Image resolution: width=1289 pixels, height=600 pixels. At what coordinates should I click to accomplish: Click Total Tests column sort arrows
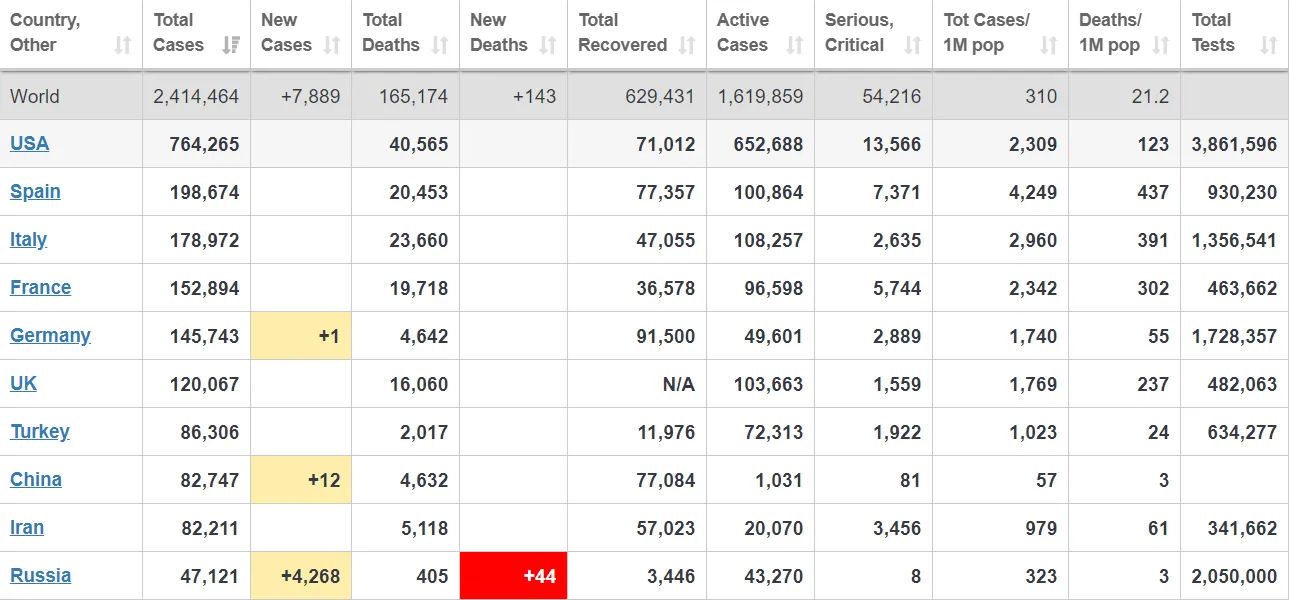click(1269, 45)
